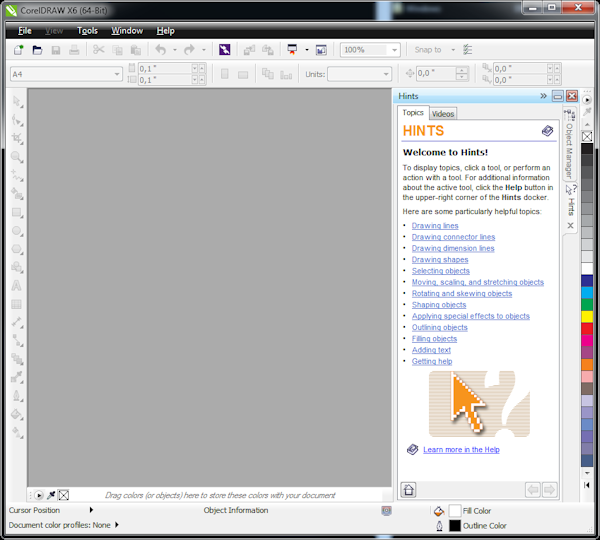
Task: Expand the Cursor Position arrow
Action: 92,510
